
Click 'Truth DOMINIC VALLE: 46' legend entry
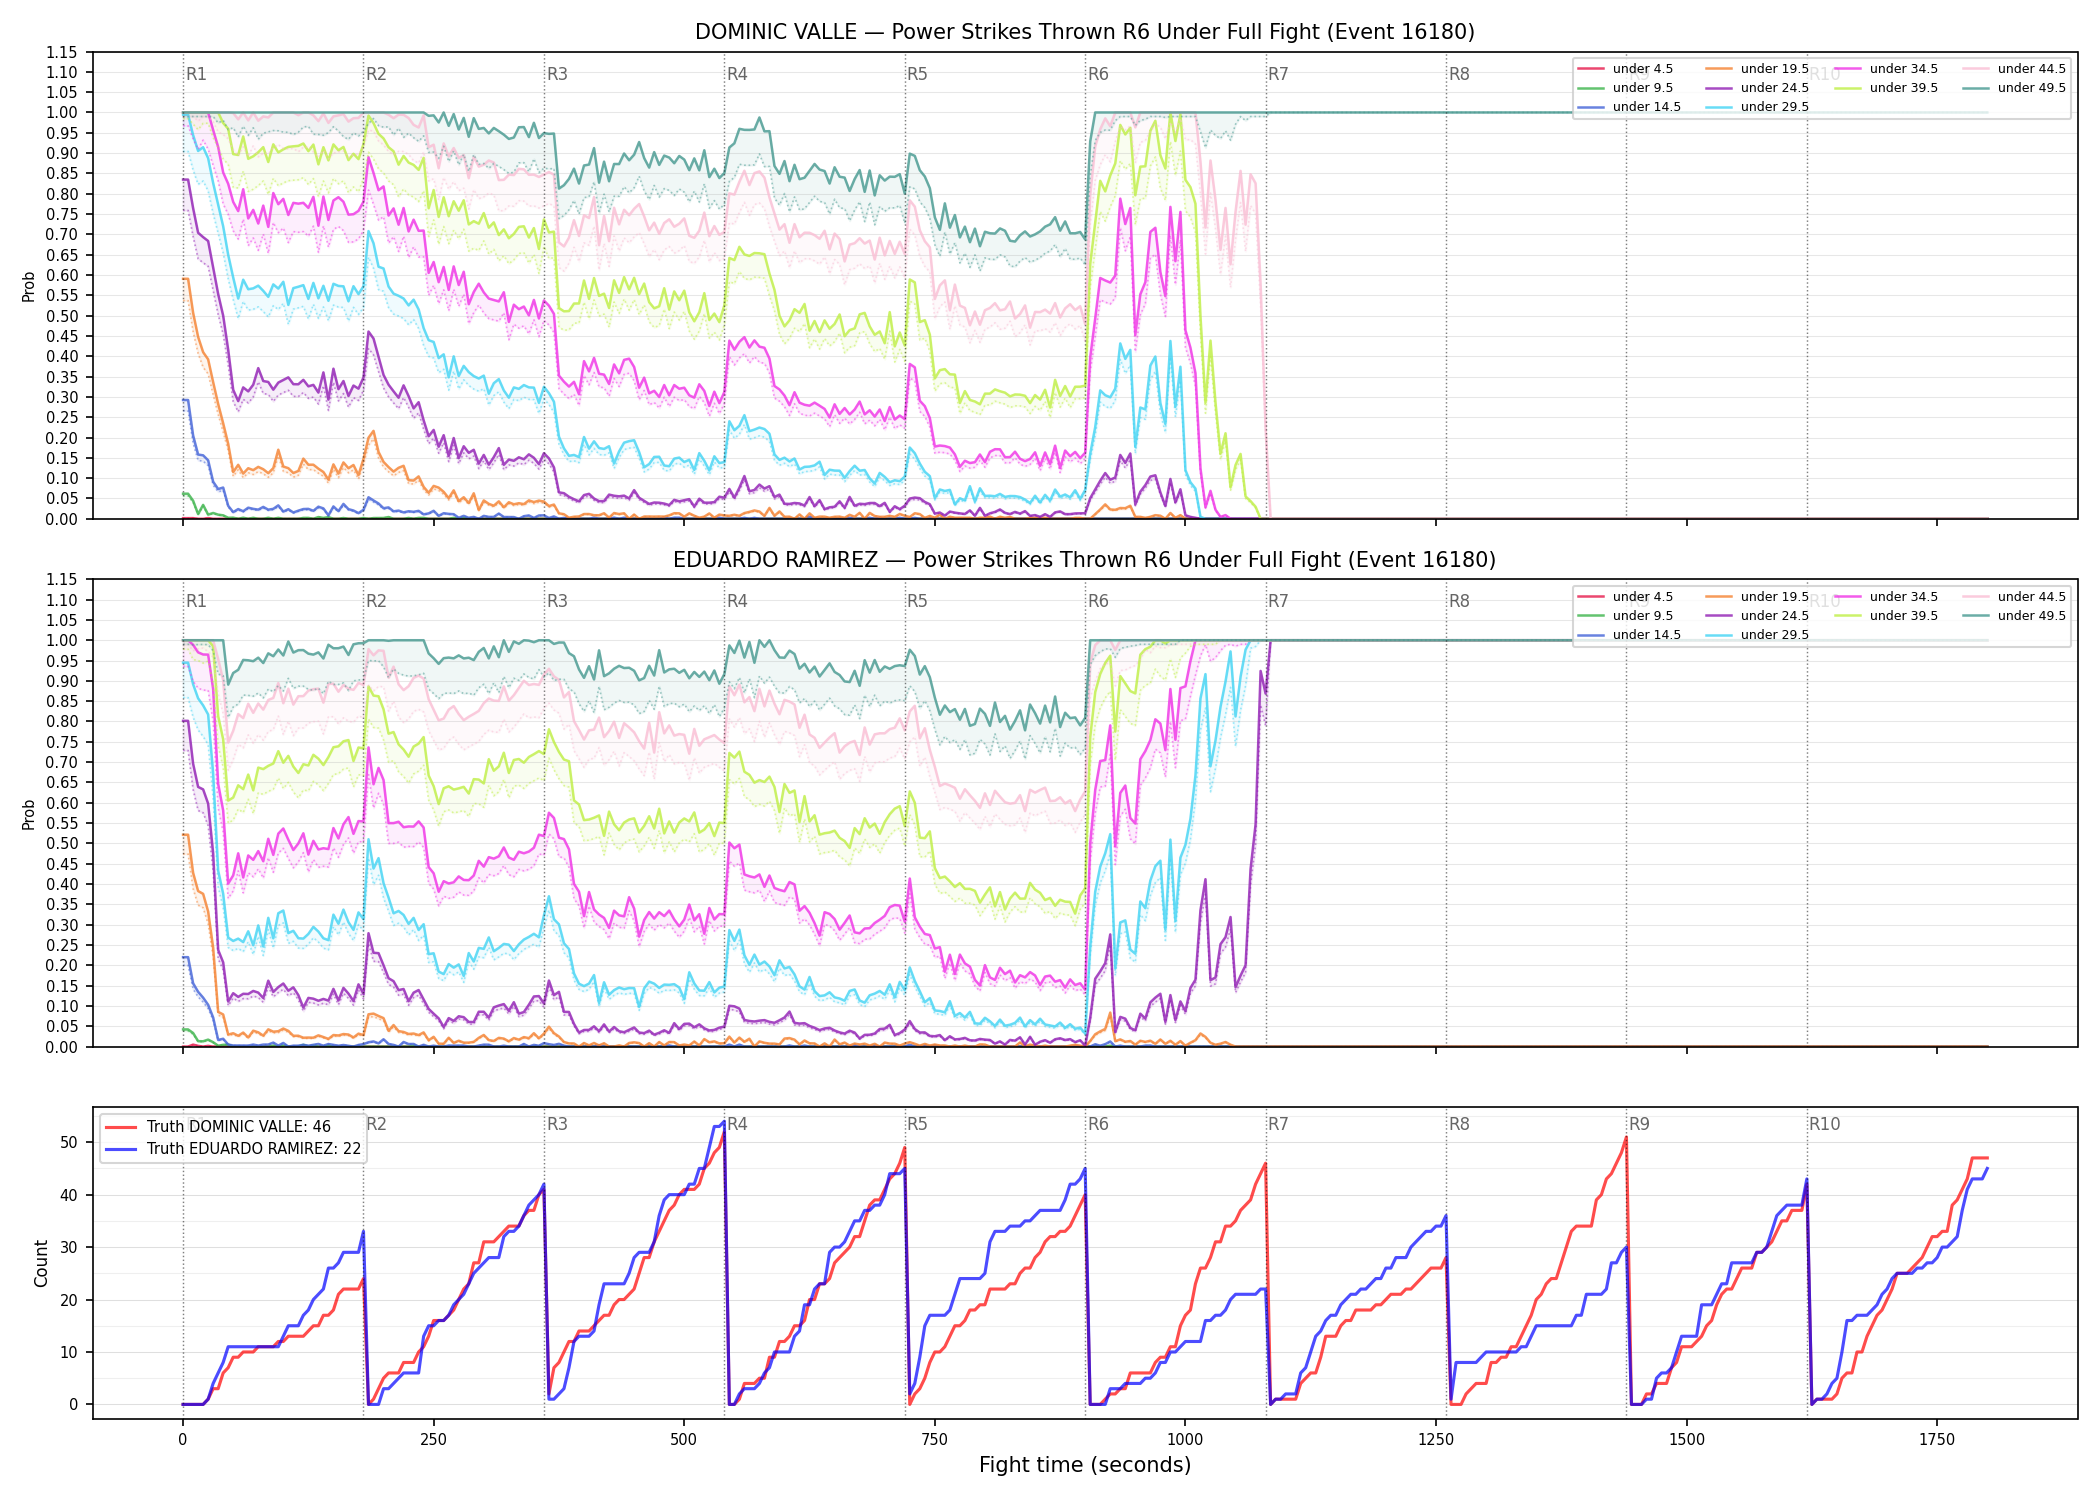pyautogui.click(x=218, y=1127)
